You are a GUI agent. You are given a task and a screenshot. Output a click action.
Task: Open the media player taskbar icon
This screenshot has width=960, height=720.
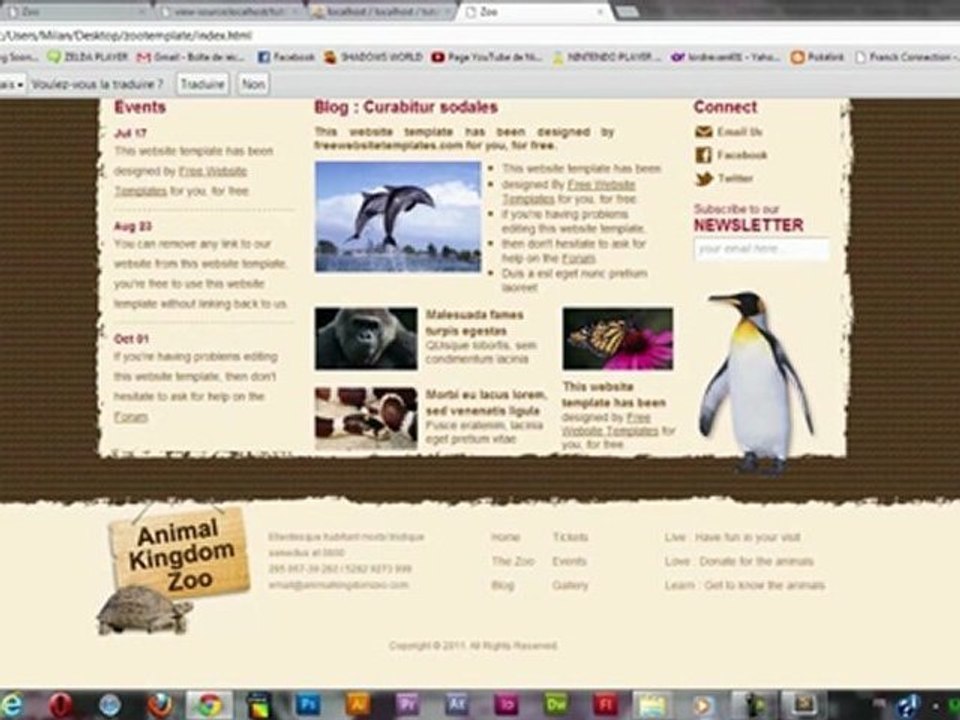[x=703, y=705]
